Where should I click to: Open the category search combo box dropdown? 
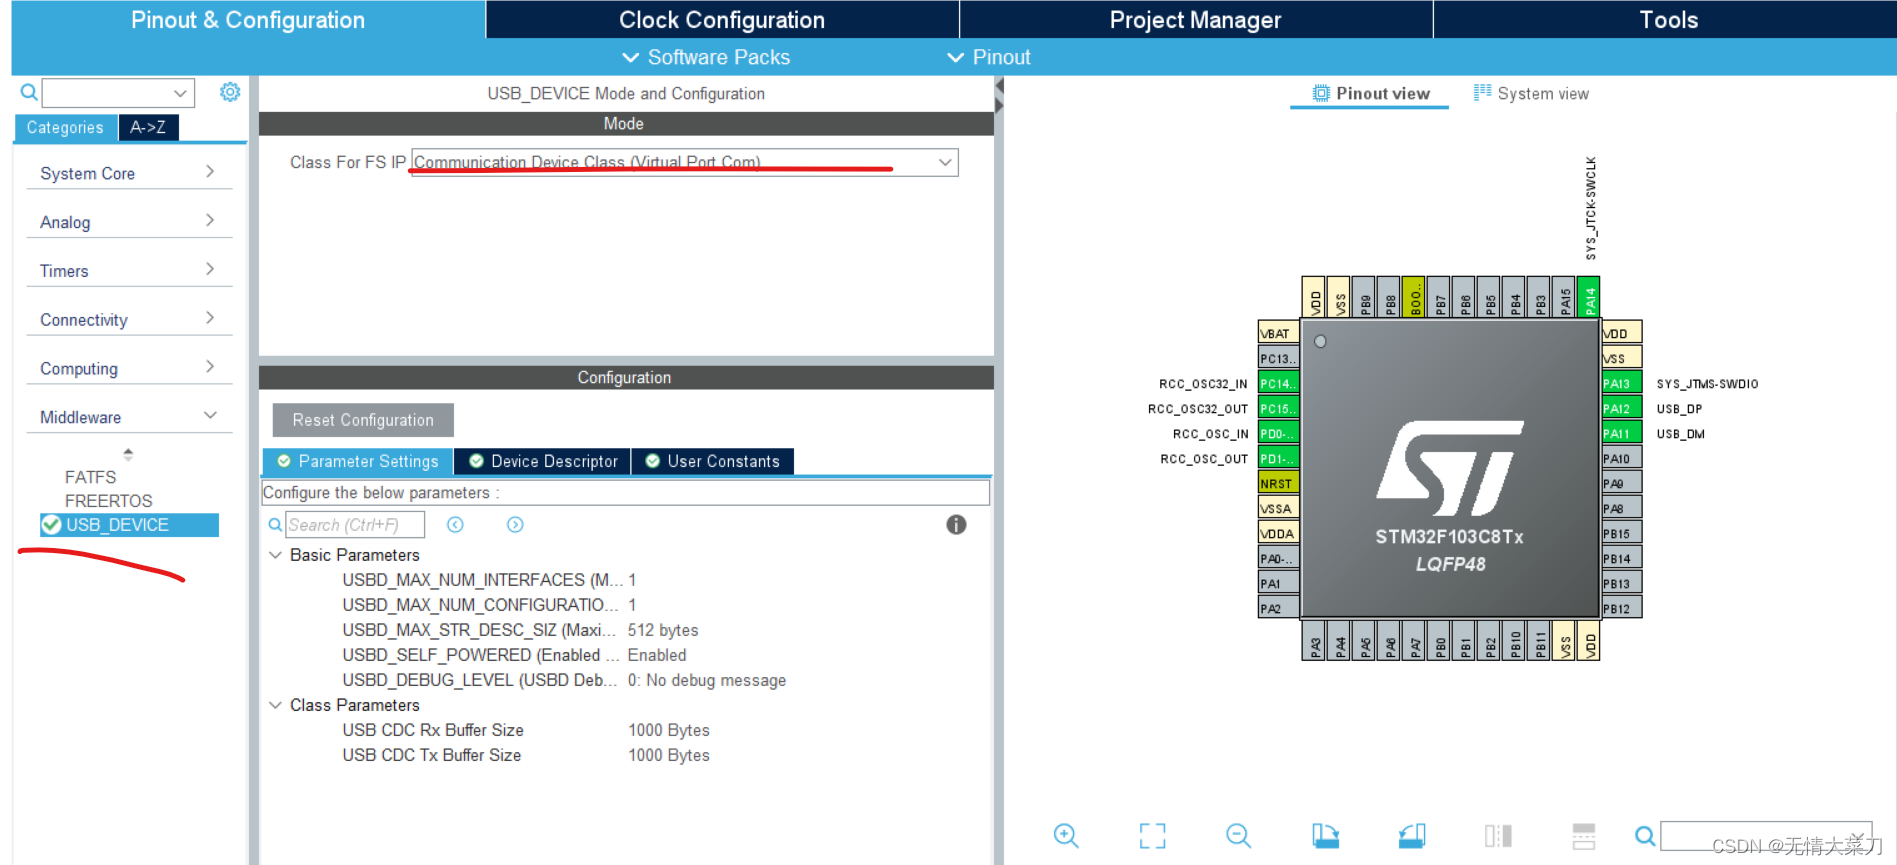(x=180, y=93)
